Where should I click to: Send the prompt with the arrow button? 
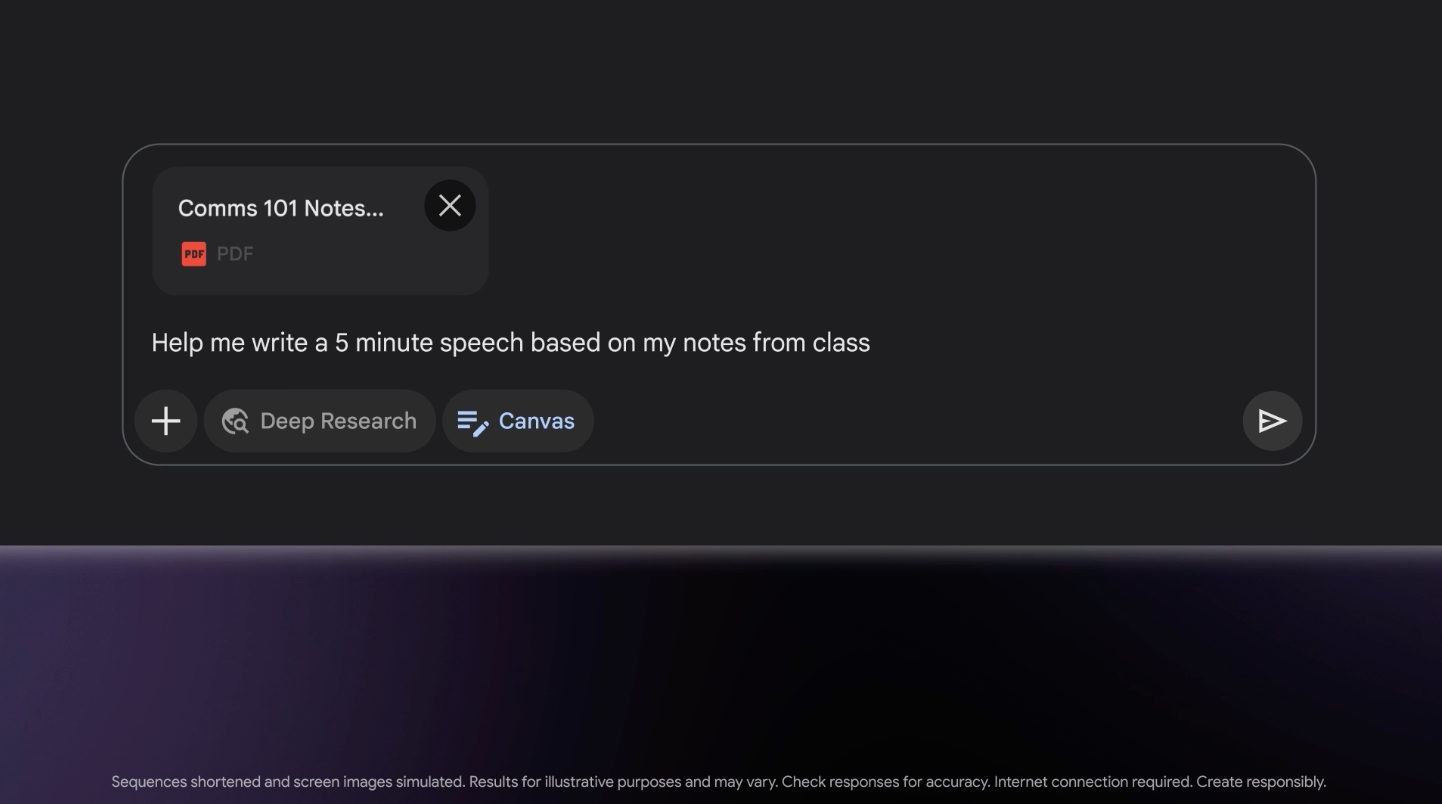click(x=1272, y=421)
